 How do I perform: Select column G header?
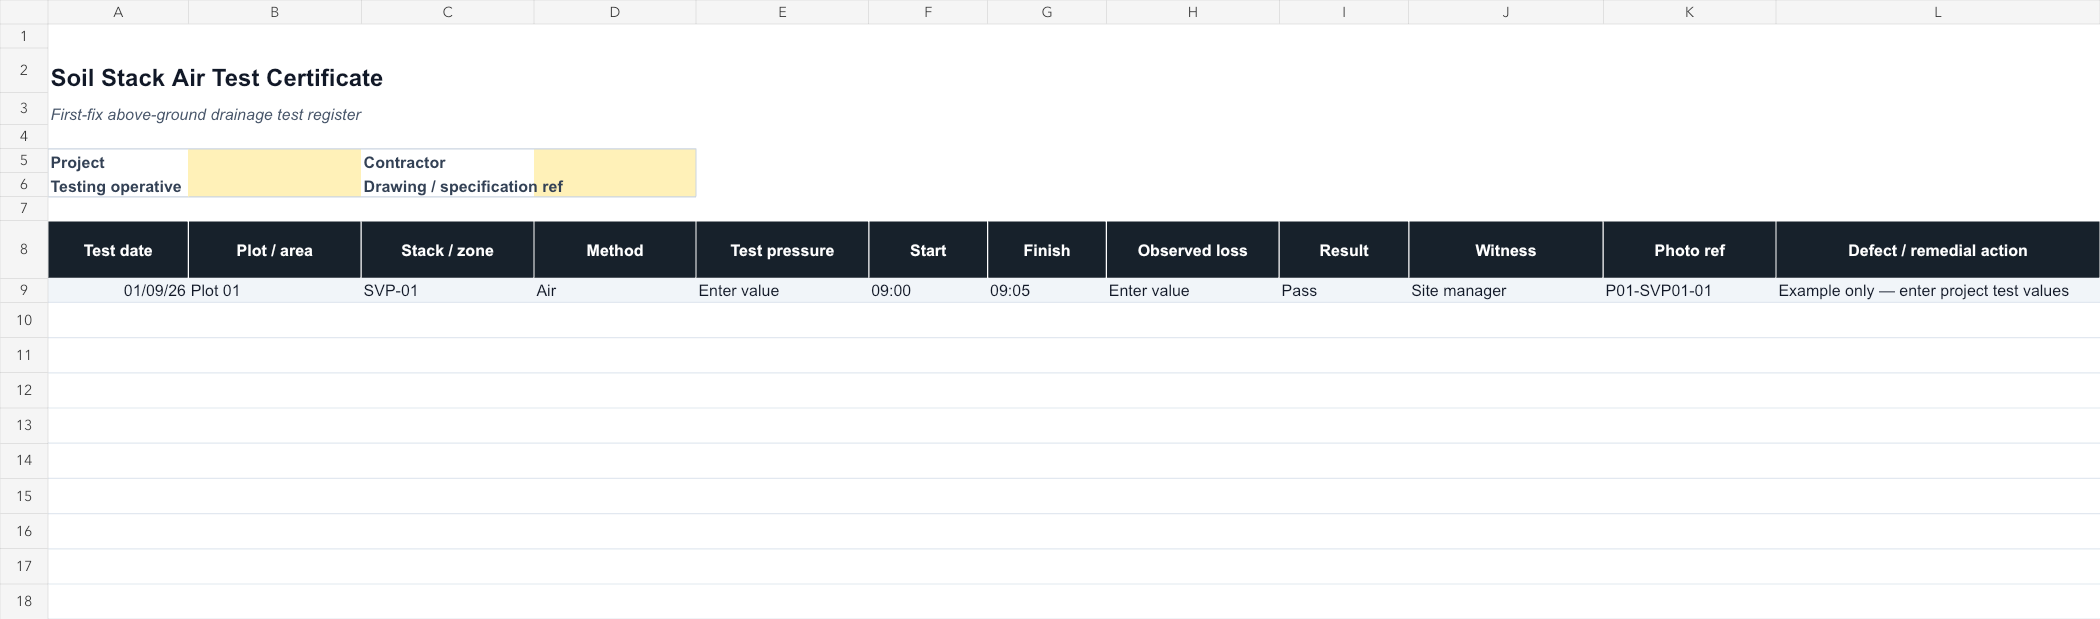[1047, 12]
